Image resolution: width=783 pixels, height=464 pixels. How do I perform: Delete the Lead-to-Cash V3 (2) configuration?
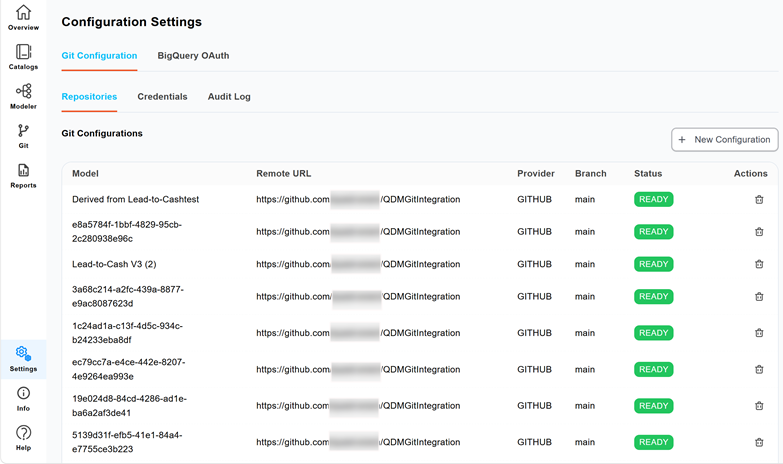coord(759,264)
